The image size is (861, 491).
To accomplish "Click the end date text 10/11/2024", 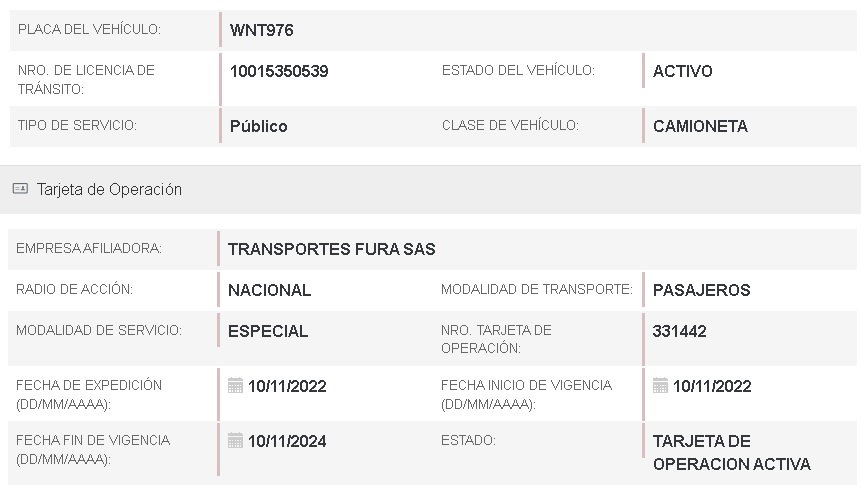I will click(287, 441).
